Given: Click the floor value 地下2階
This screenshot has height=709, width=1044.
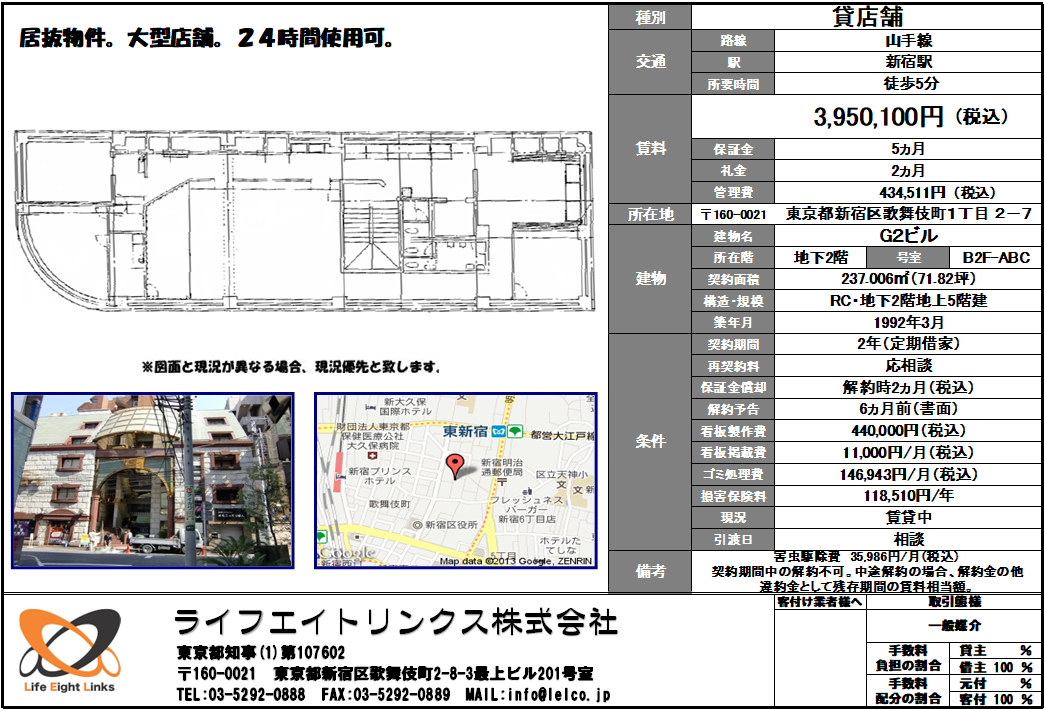Looking at the screenshot, I should tap(820, 258).
